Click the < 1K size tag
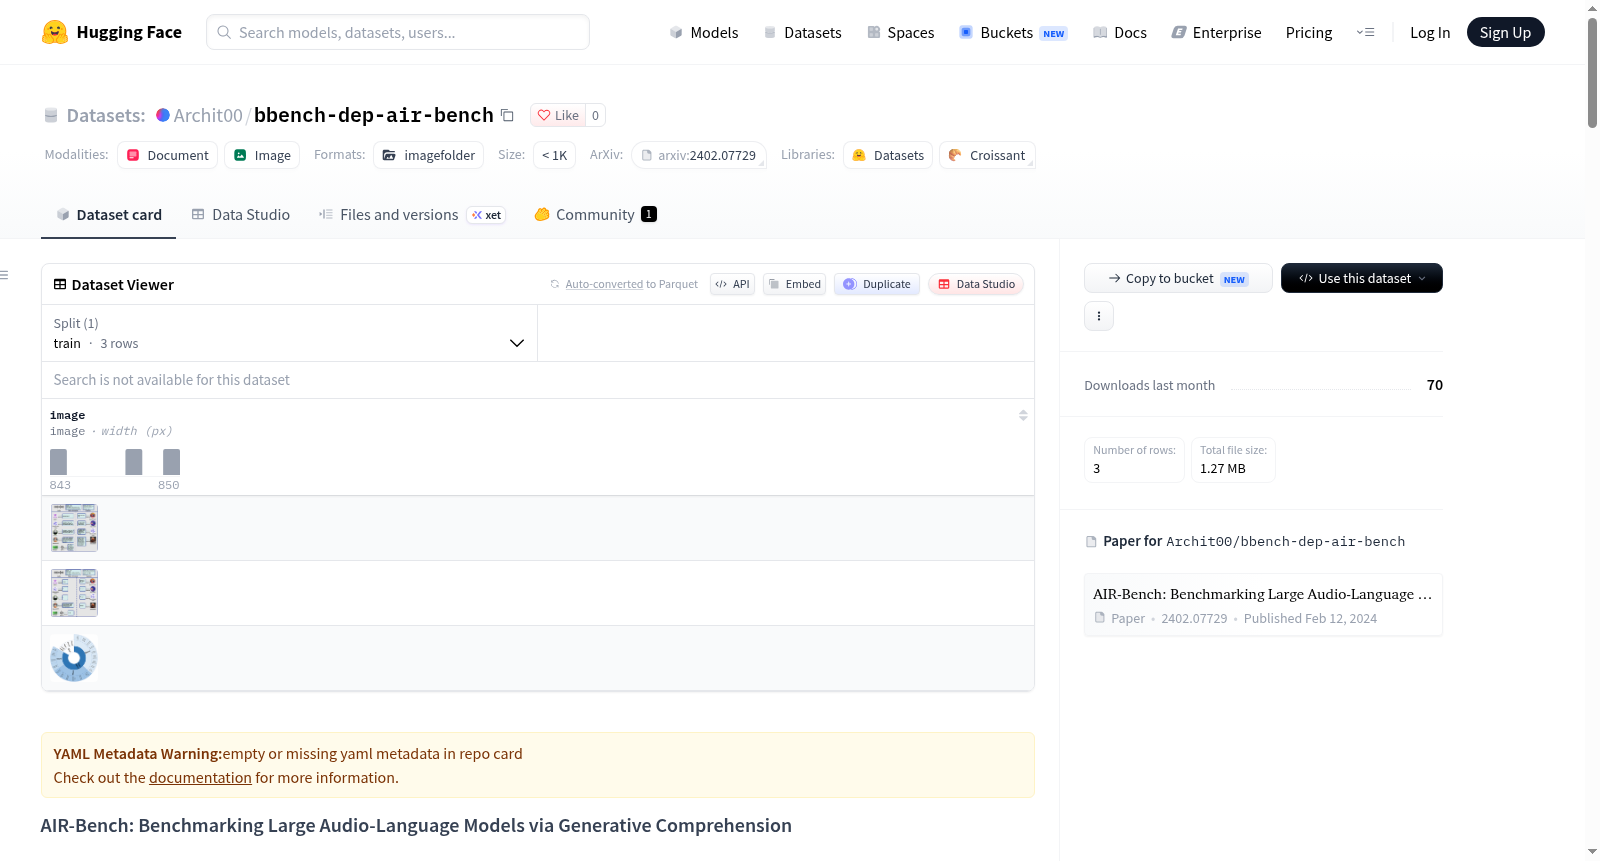 click(554, 155)
